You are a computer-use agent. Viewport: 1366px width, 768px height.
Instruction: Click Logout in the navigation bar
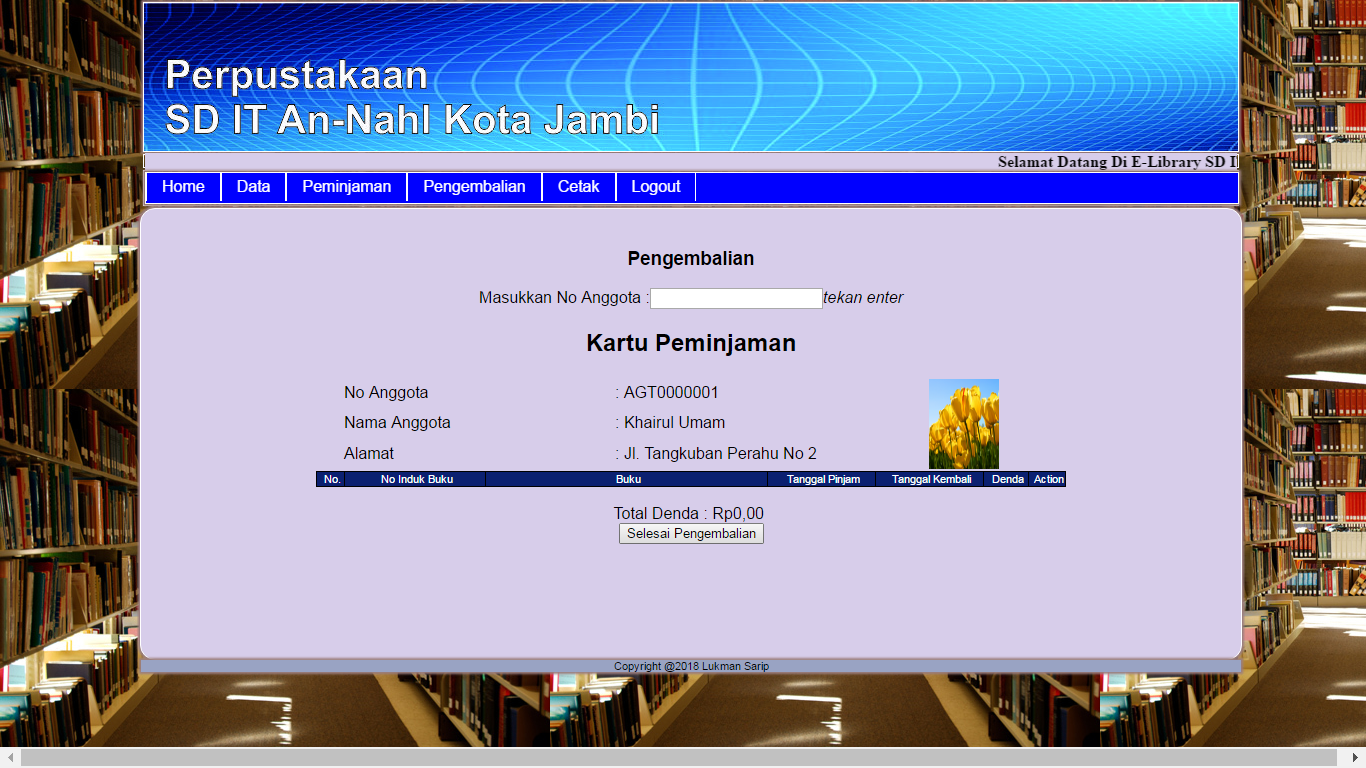coord(655,187)
